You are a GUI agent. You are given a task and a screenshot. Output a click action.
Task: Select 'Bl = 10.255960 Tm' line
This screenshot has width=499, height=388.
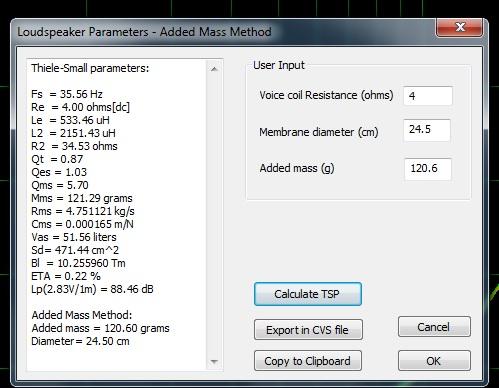(78, 263)
